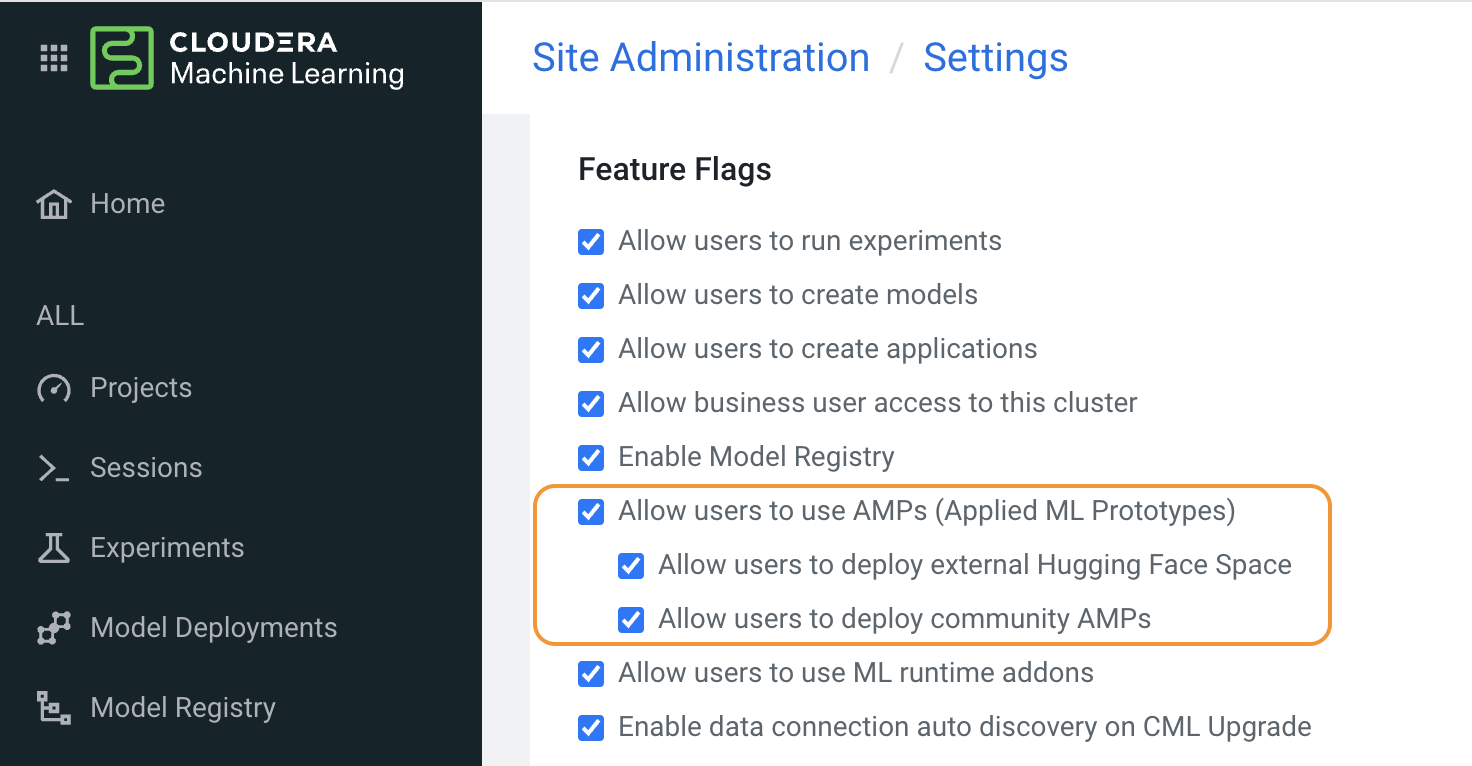Click the Model Registry icon
This screenshot has height=766, width=1472.
52,707
